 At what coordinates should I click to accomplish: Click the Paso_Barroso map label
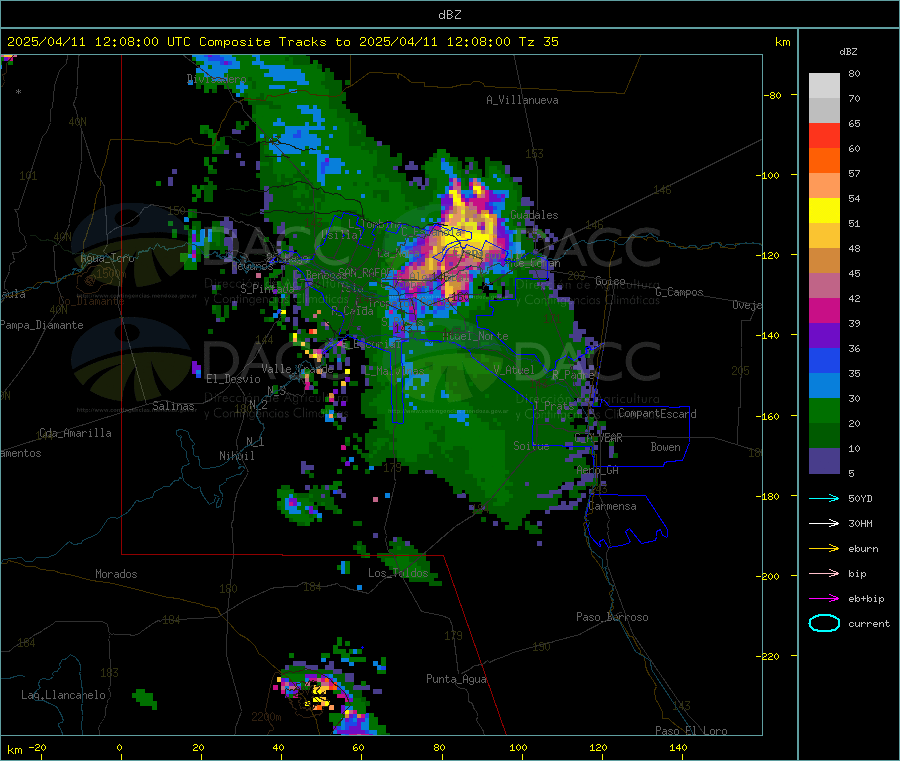coord(612,617)
